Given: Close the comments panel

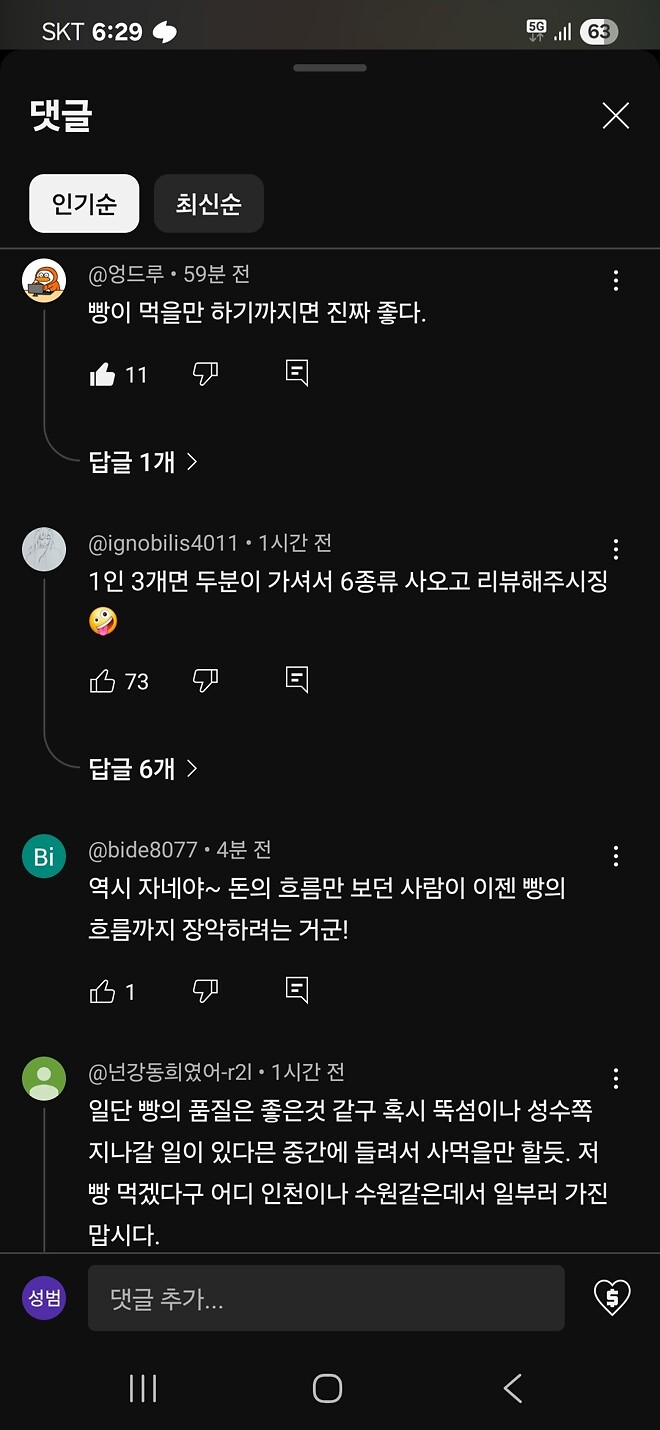Looking at the screenshot, I should 615,115.
